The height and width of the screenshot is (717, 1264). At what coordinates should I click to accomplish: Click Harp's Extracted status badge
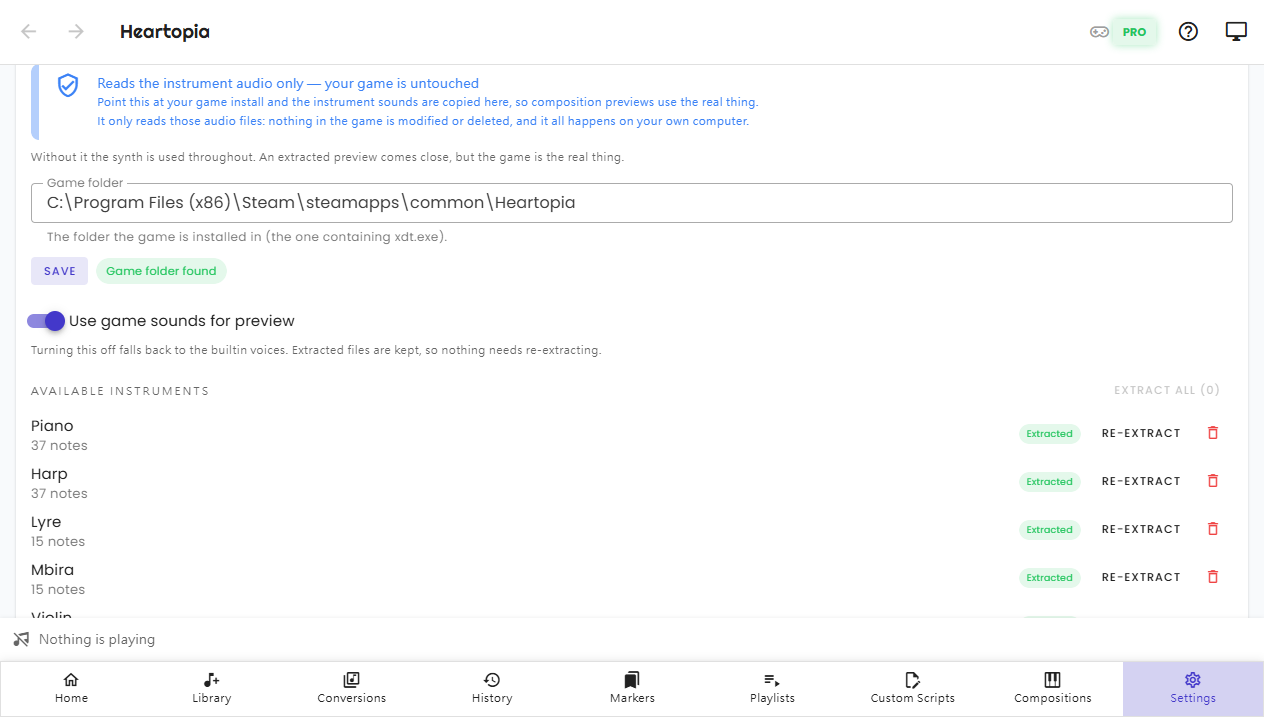pos(1049,482)
